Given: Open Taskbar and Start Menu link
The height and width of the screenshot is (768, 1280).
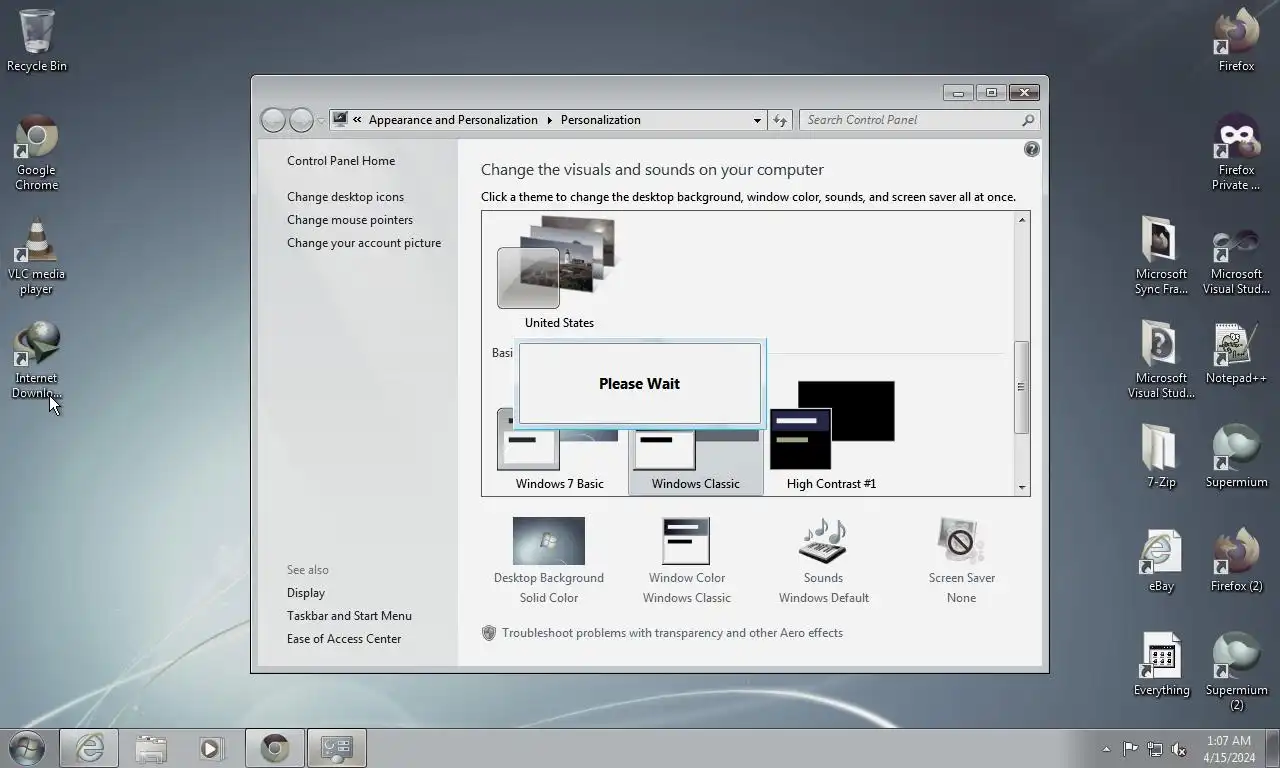Looking at the screenshot, I should pos(349,616).
